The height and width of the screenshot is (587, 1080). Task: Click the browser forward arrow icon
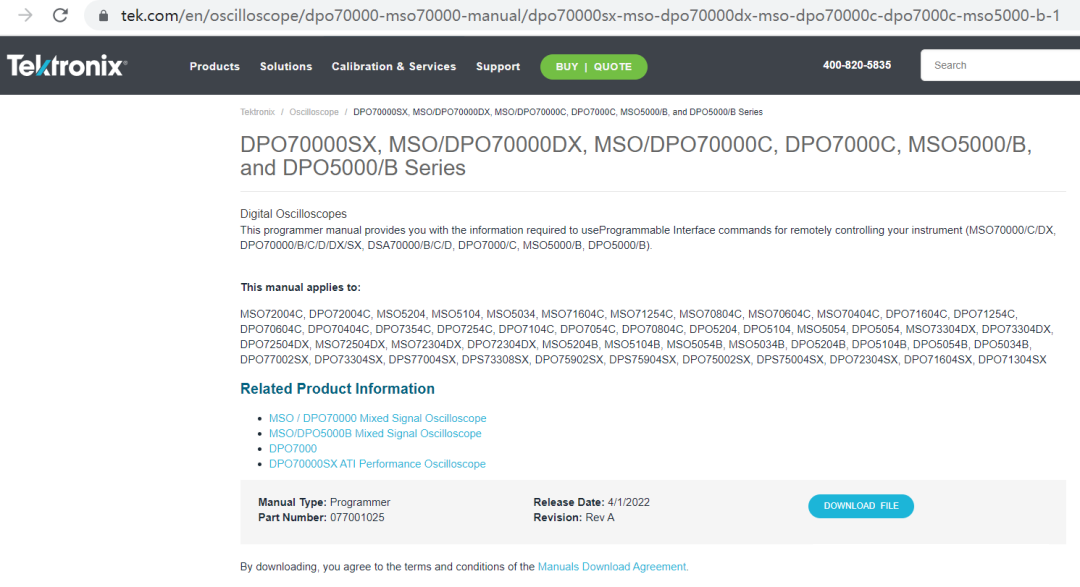[x=25, y=15]
